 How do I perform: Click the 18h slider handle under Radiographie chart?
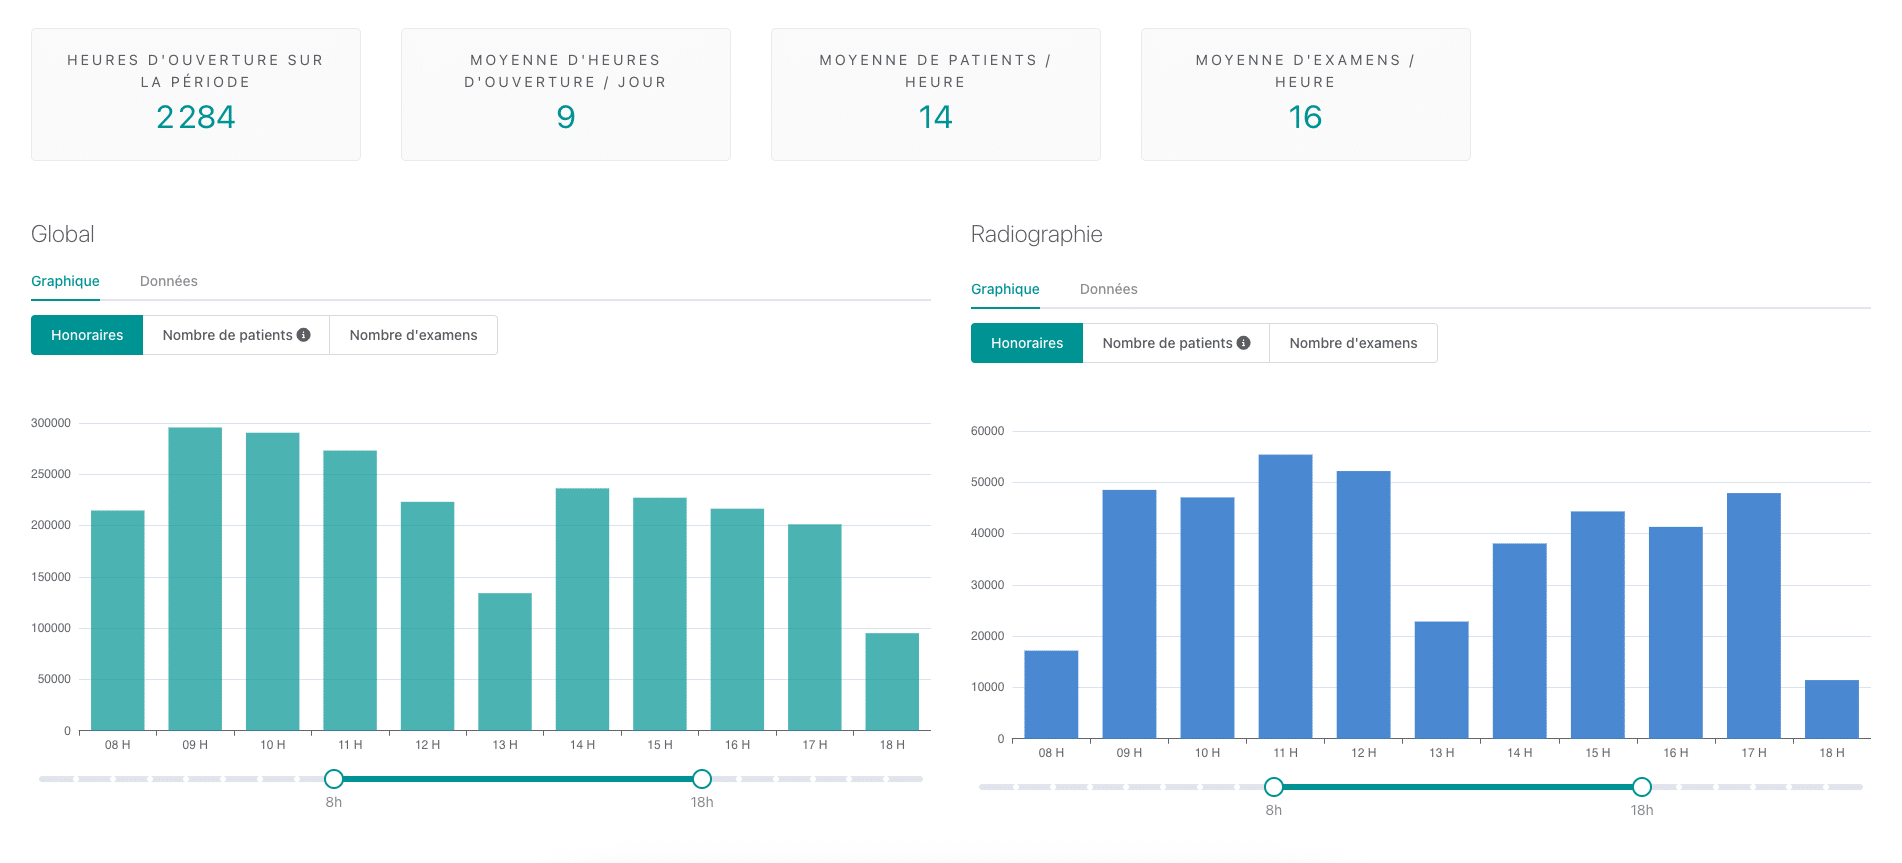(x=1642, y=787)
